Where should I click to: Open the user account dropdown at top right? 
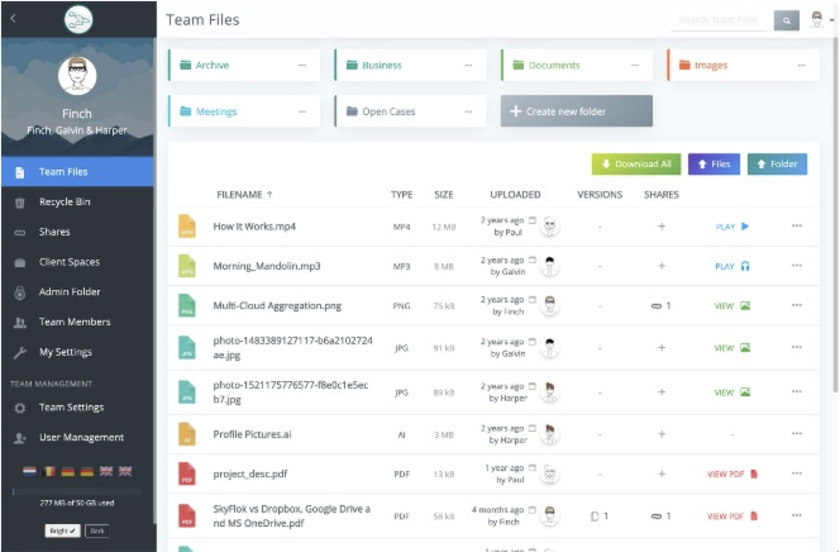coord(822,20)
